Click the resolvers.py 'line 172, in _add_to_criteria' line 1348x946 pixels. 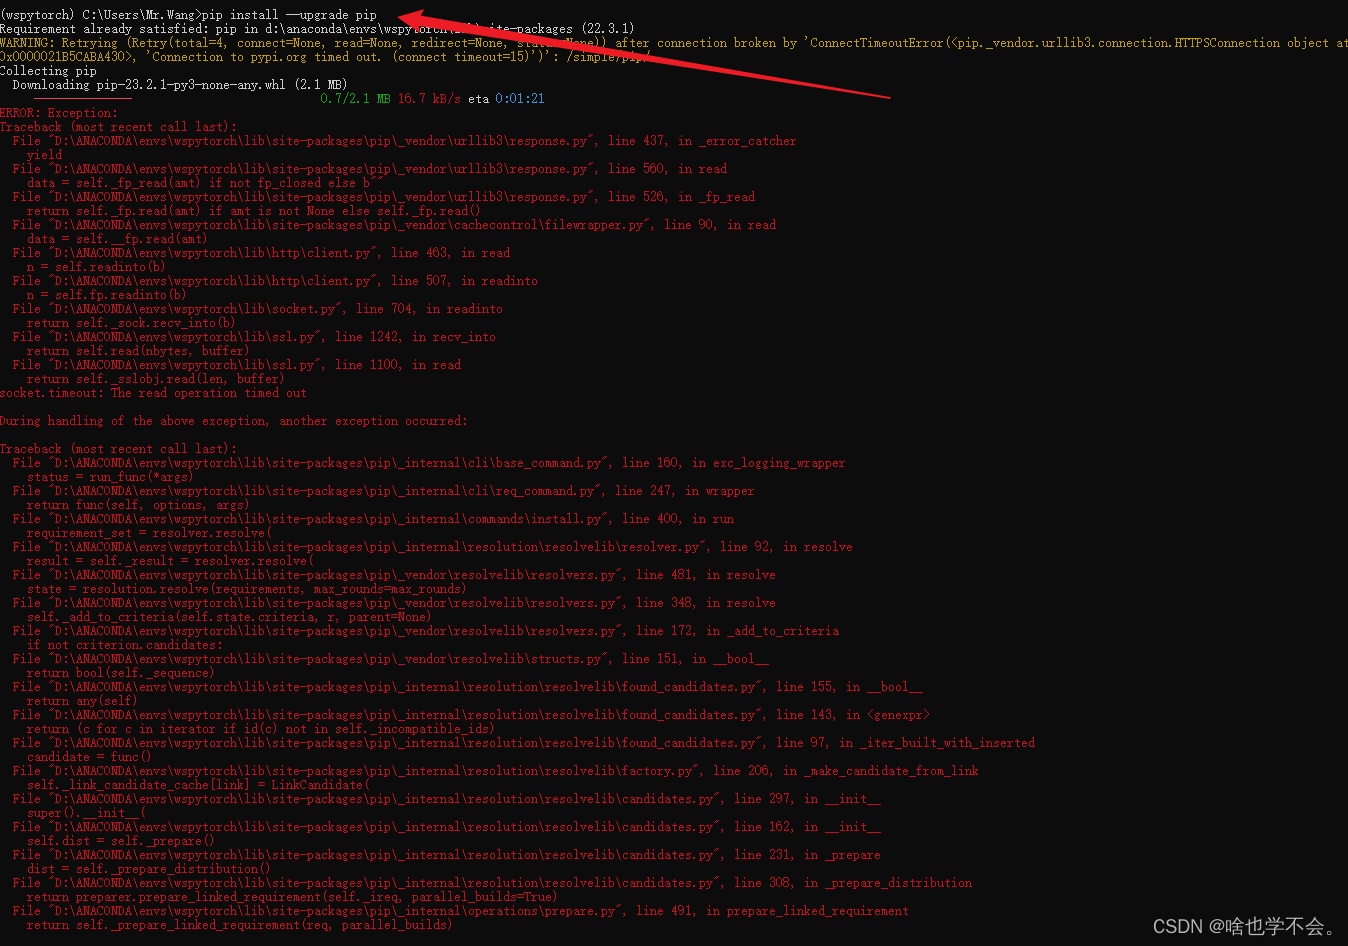coord(426,631)
